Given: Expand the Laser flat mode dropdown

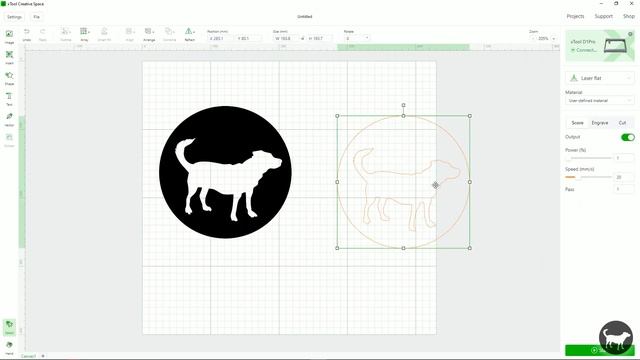Looking at the screenshot, I should point(600,78).
